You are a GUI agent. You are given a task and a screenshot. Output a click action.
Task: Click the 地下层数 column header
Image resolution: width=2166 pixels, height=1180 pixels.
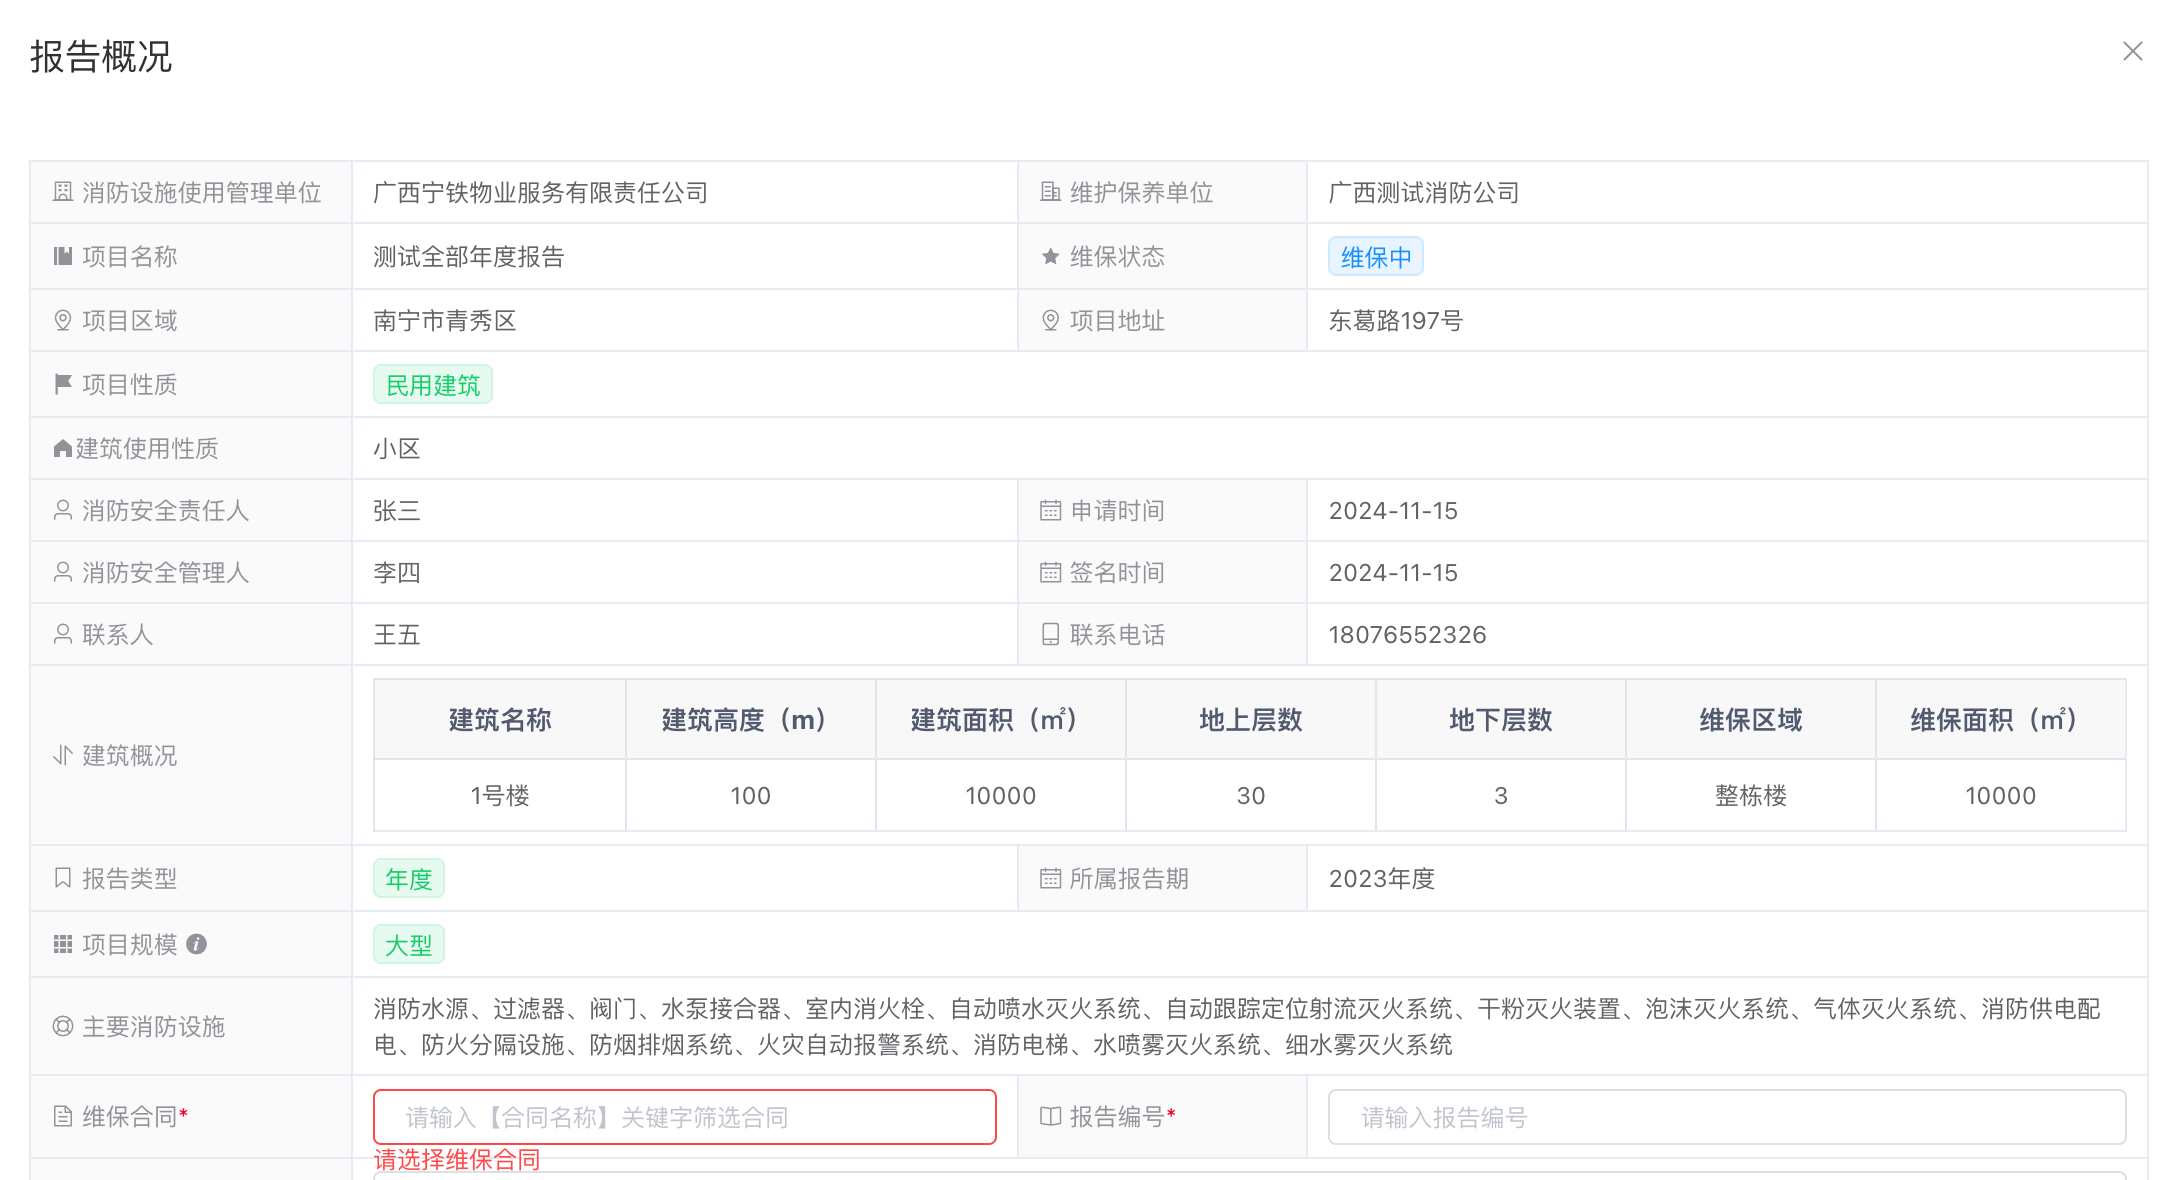[x=1500, y=719]
